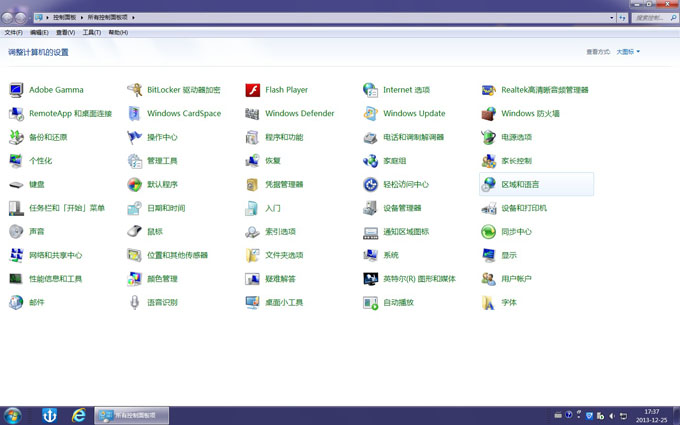Open RemoteApp 和桌面连接 icon

(x=16, y=114)
